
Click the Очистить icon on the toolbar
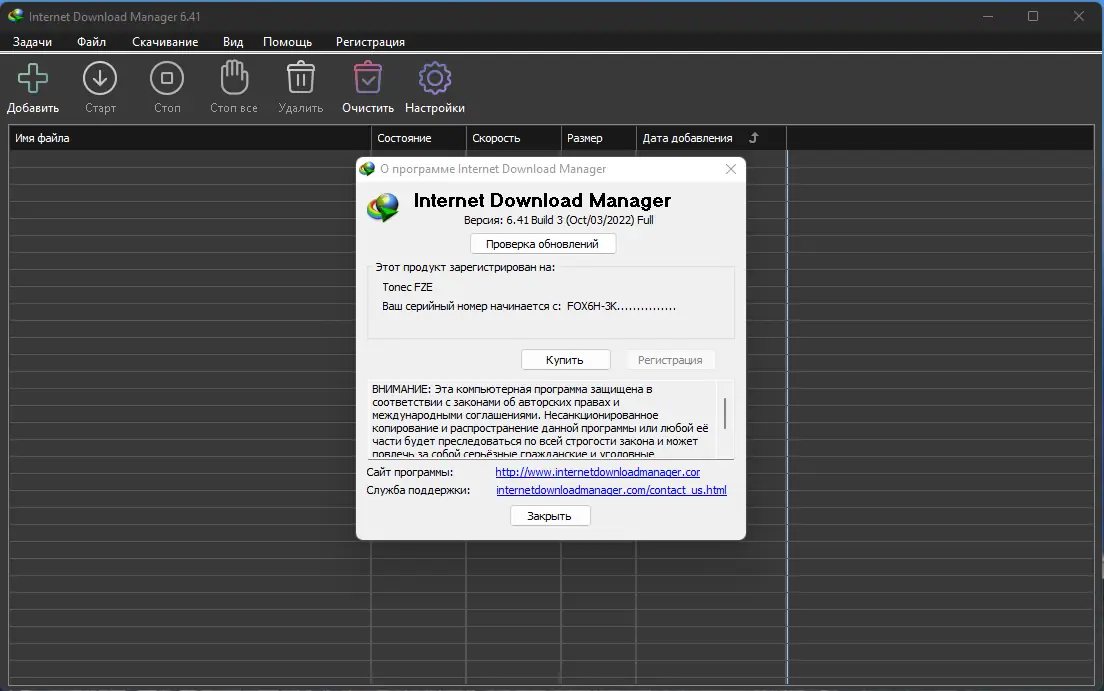tap(367, 77)
